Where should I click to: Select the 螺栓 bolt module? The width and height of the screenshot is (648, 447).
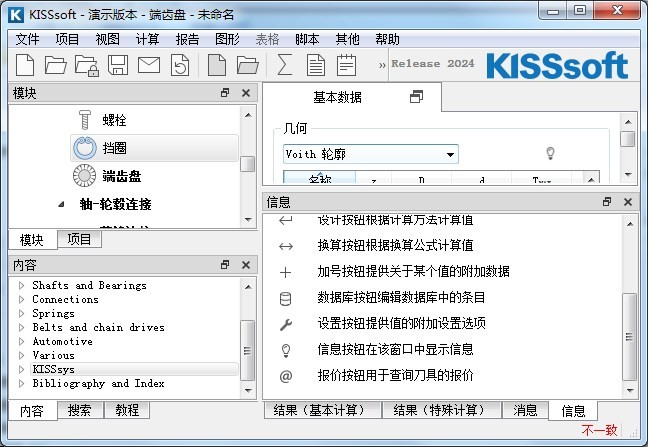(113, 120)
